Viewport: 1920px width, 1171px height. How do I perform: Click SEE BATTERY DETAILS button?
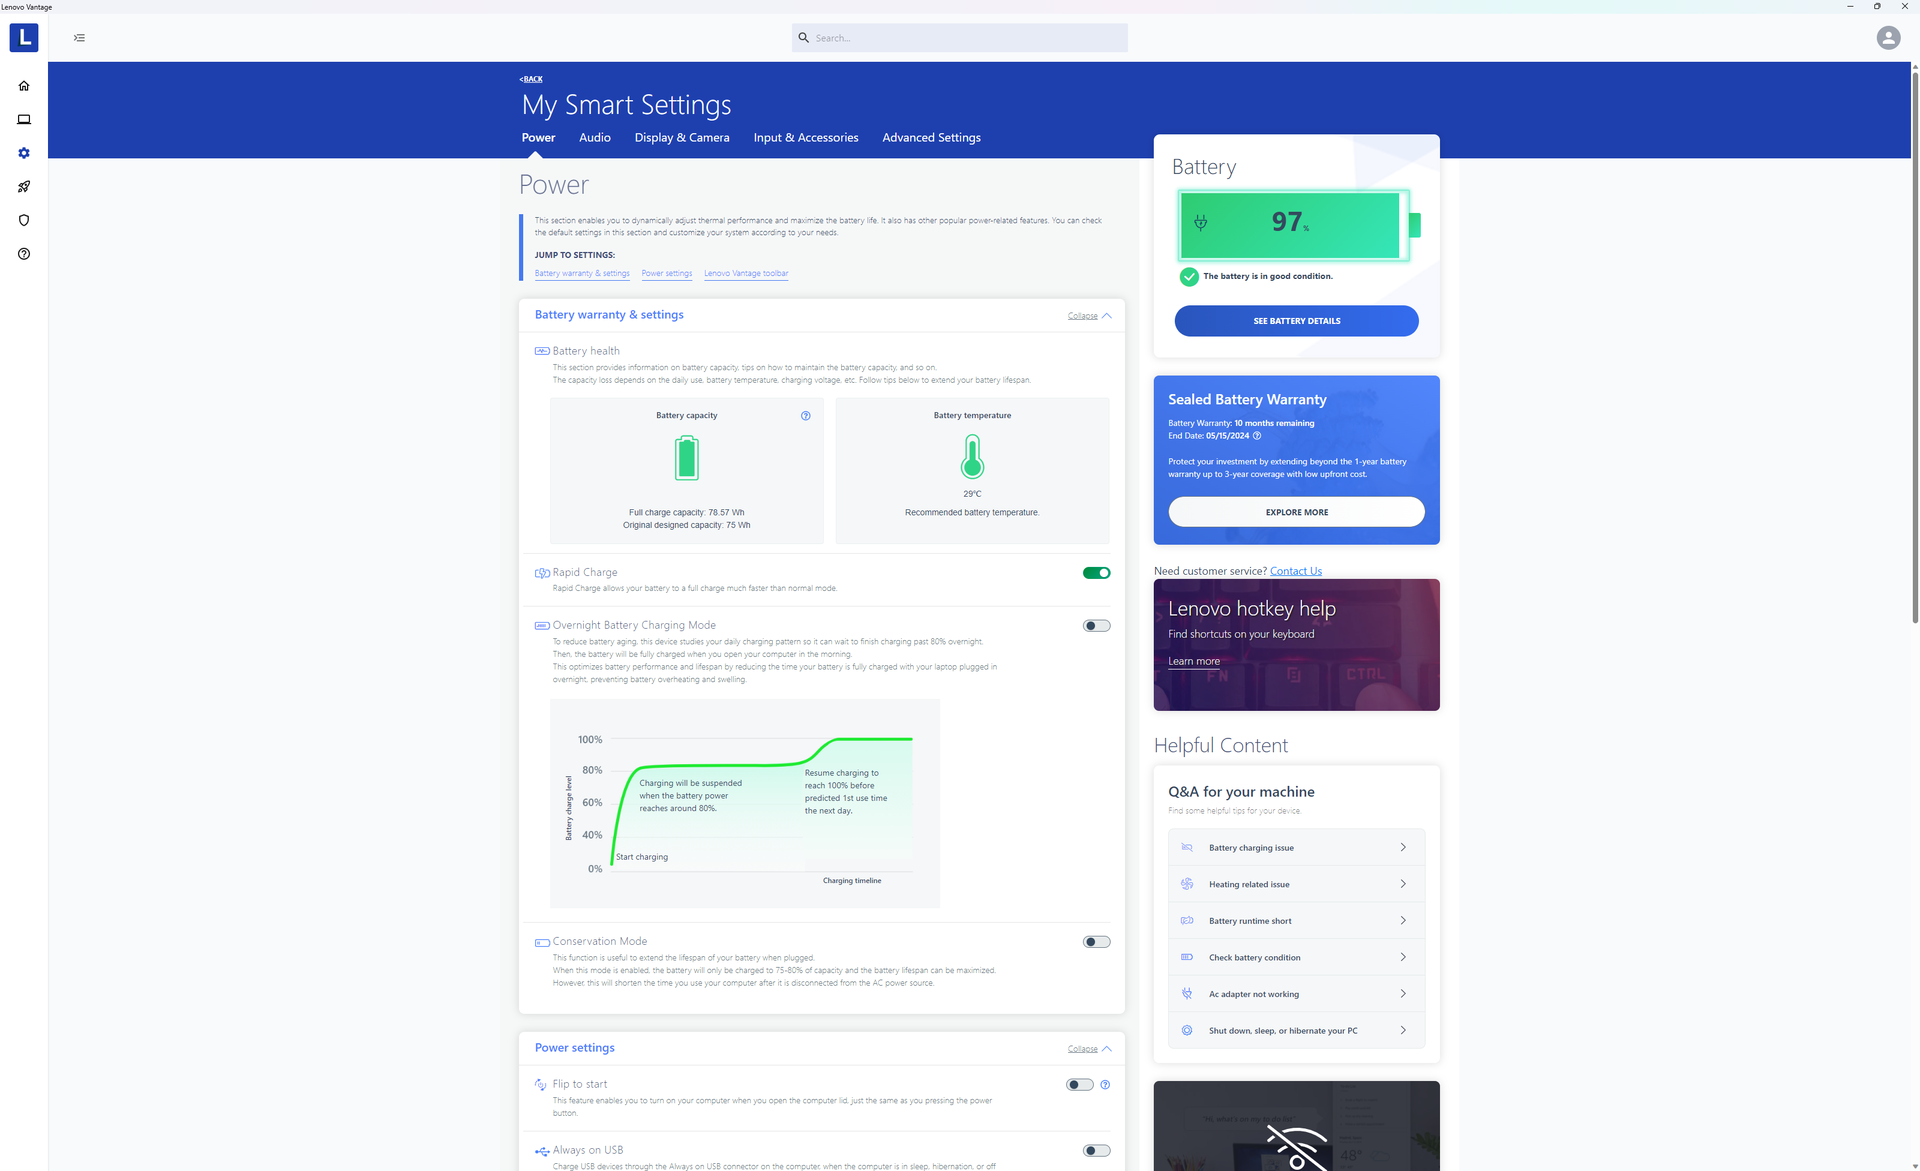pos(1296,321)
